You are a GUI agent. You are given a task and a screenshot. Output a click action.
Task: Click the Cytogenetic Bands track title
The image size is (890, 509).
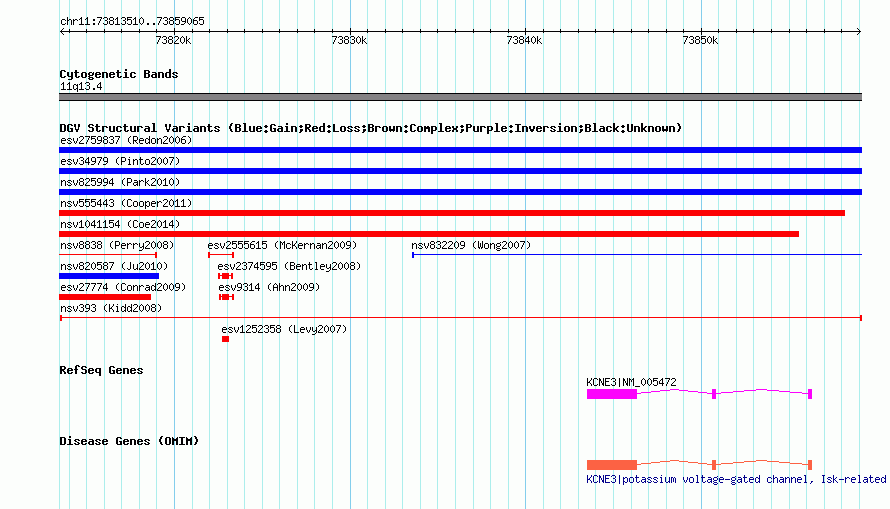pos(119,74)
